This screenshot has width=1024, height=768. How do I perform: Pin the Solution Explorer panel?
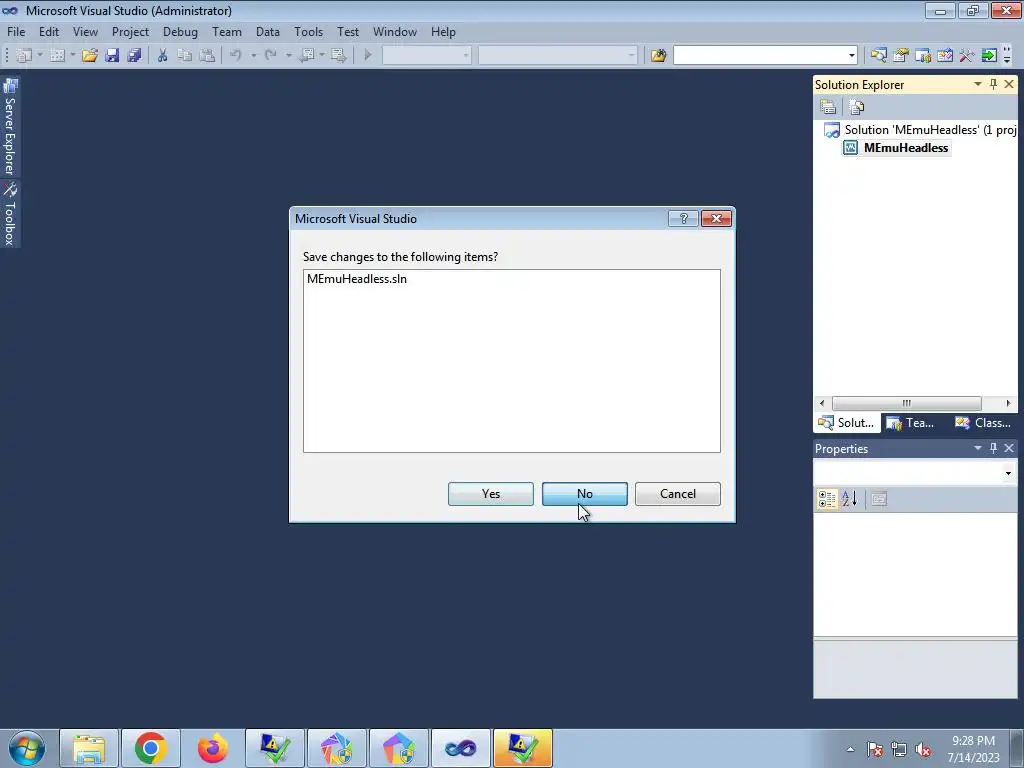[993, 84]
